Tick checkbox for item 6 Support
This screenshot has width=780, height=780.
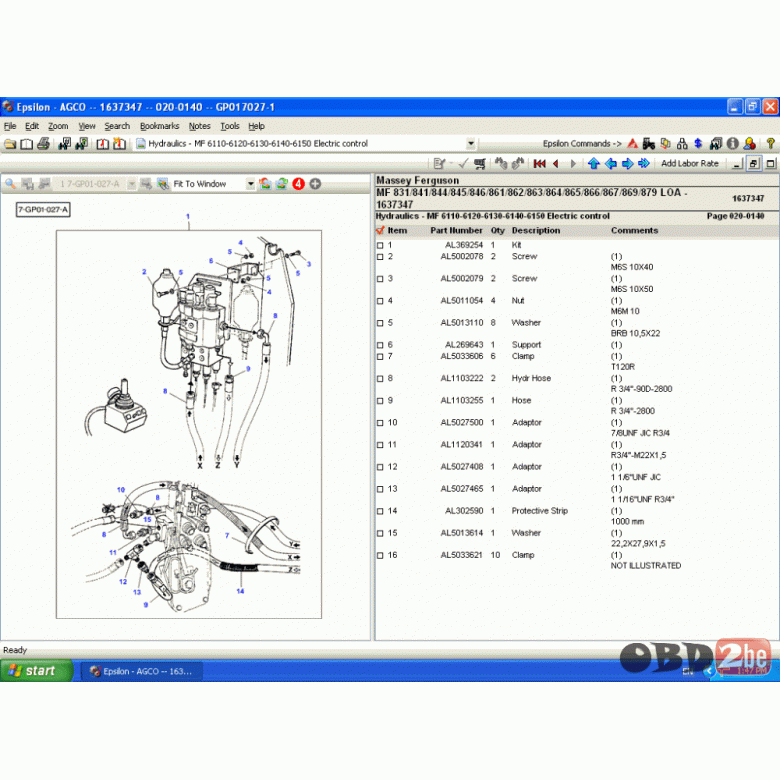click(x=380, y=345)
